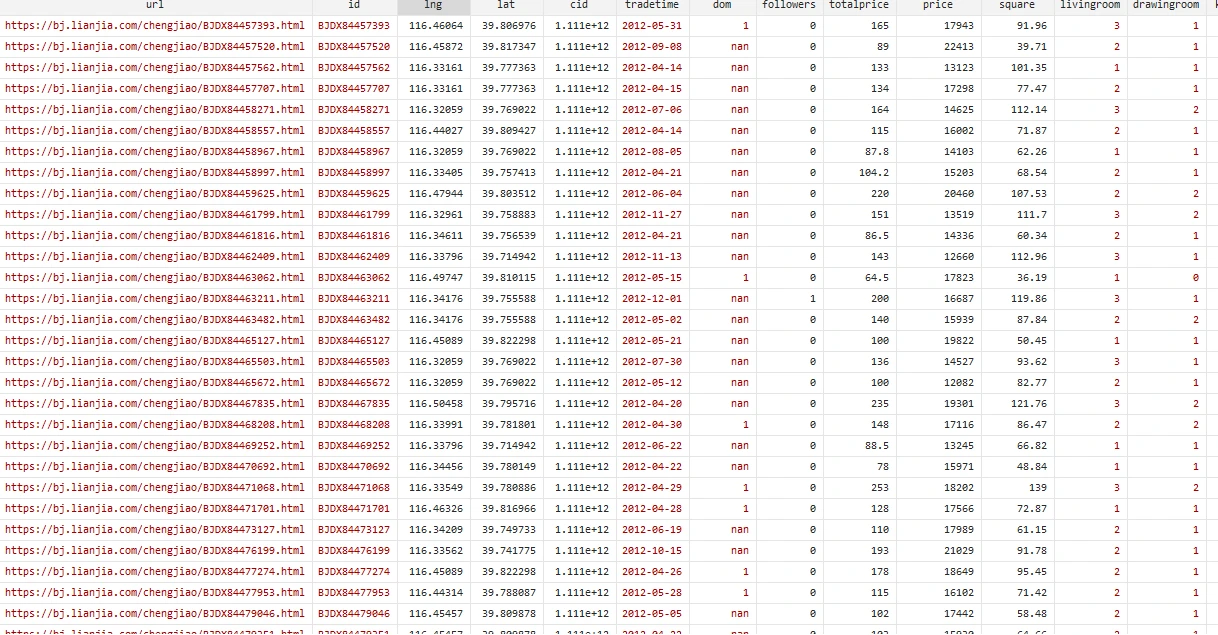Viewport: 1218px width, 635px height.
Task: Click the followers value 1 in BJDX84463211 row
Action: (x=812, y=299)
